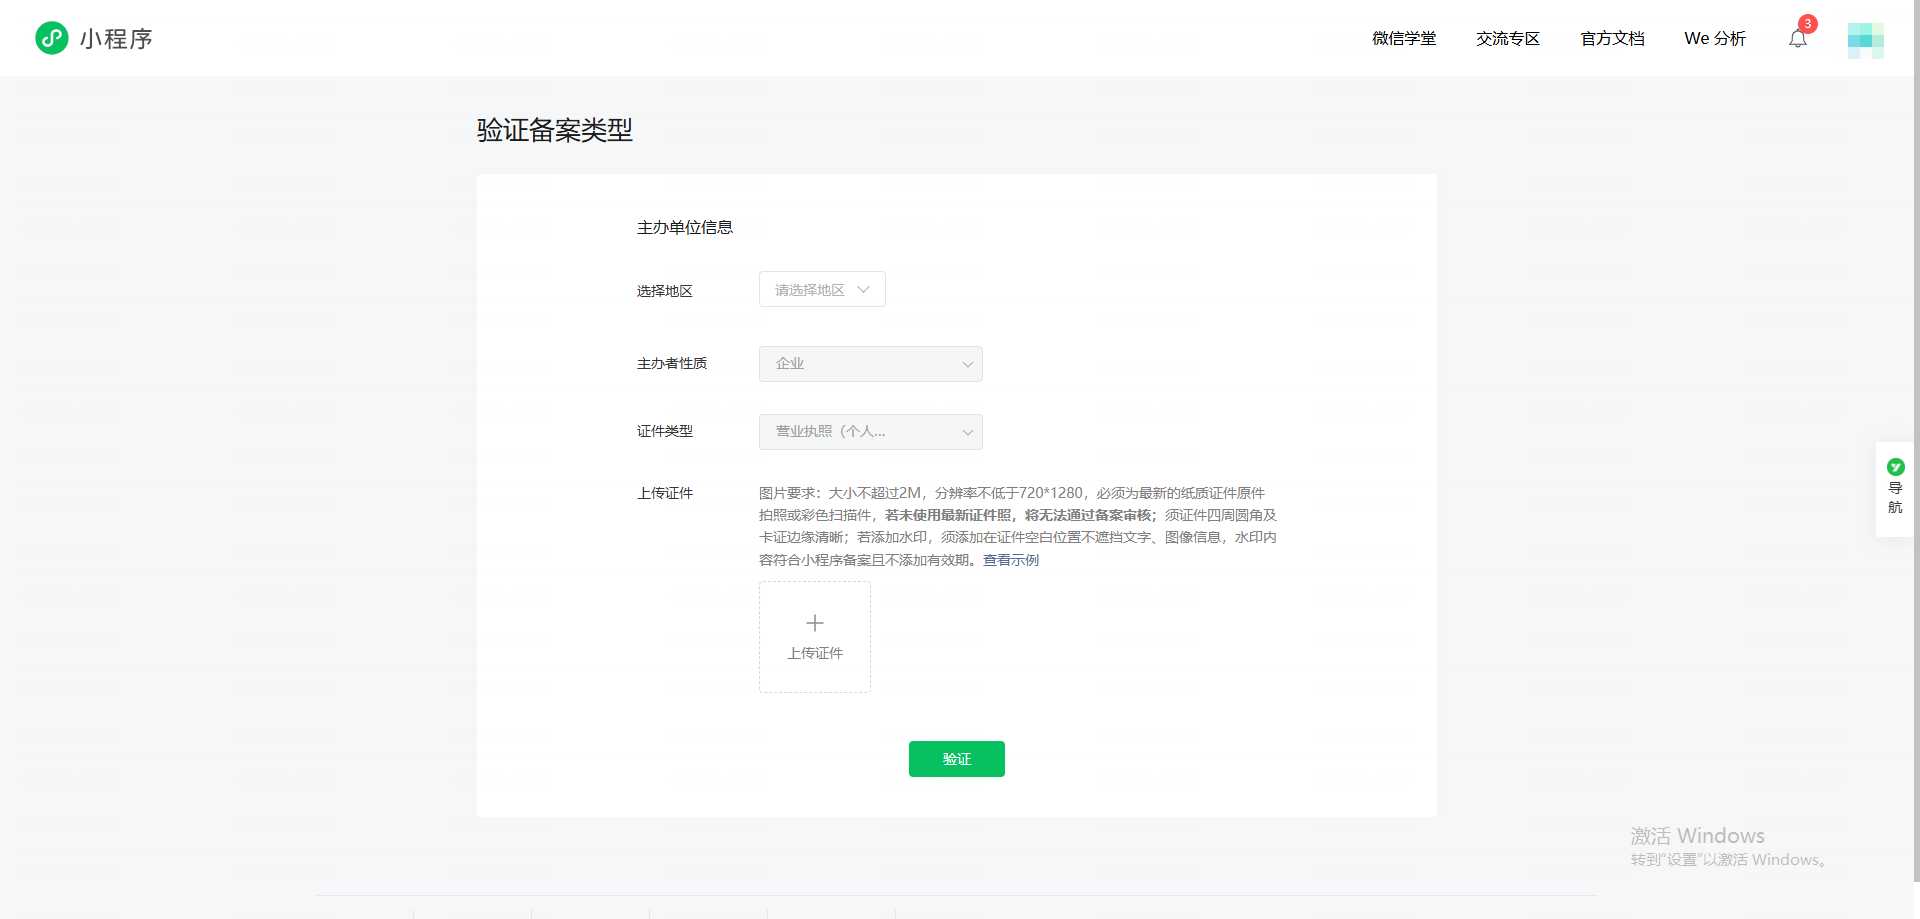Open the user avatar in header
The width and height of the screenshot is (1920, 919).
pos(1865,40)
